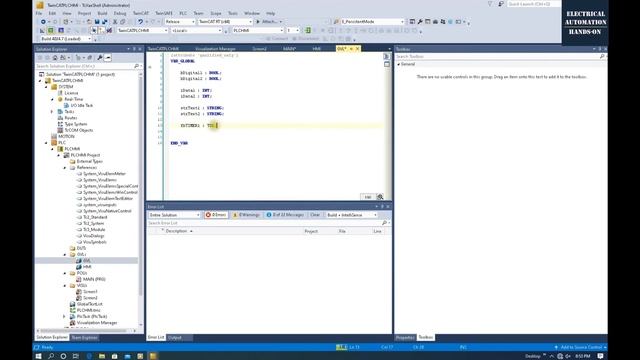The height and width of the screenshot is (360, 640).
Task: Expand the Tasks tree node
Action: coord(52,111)
